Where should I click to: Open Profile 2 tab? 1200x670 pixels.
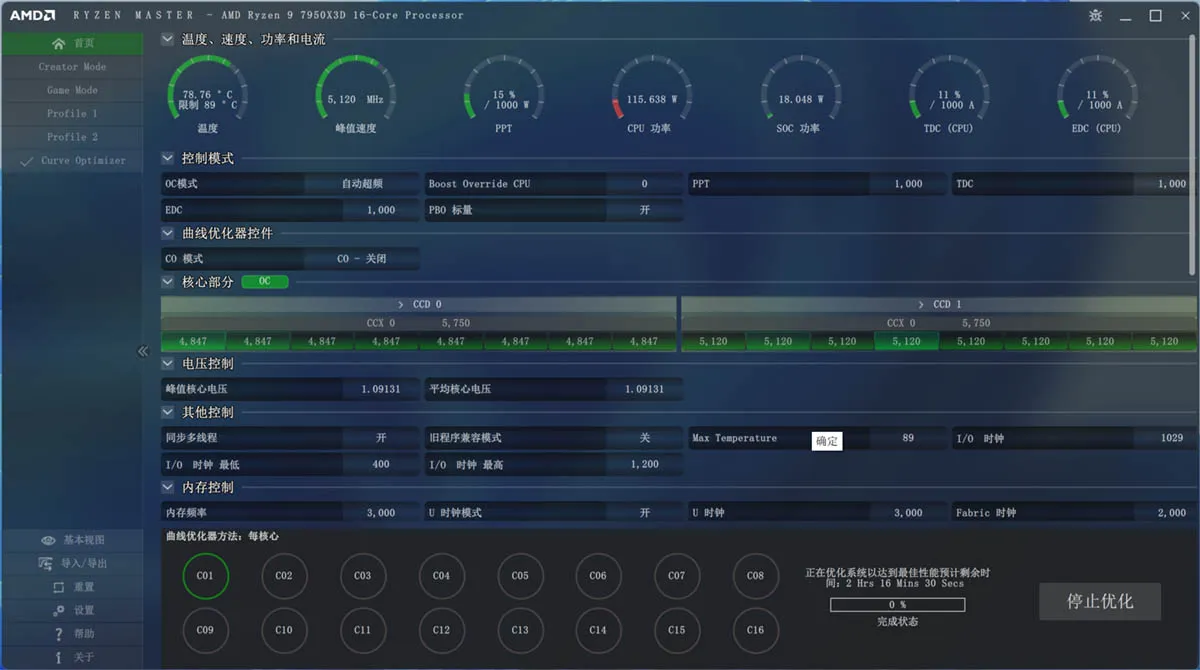72,137
